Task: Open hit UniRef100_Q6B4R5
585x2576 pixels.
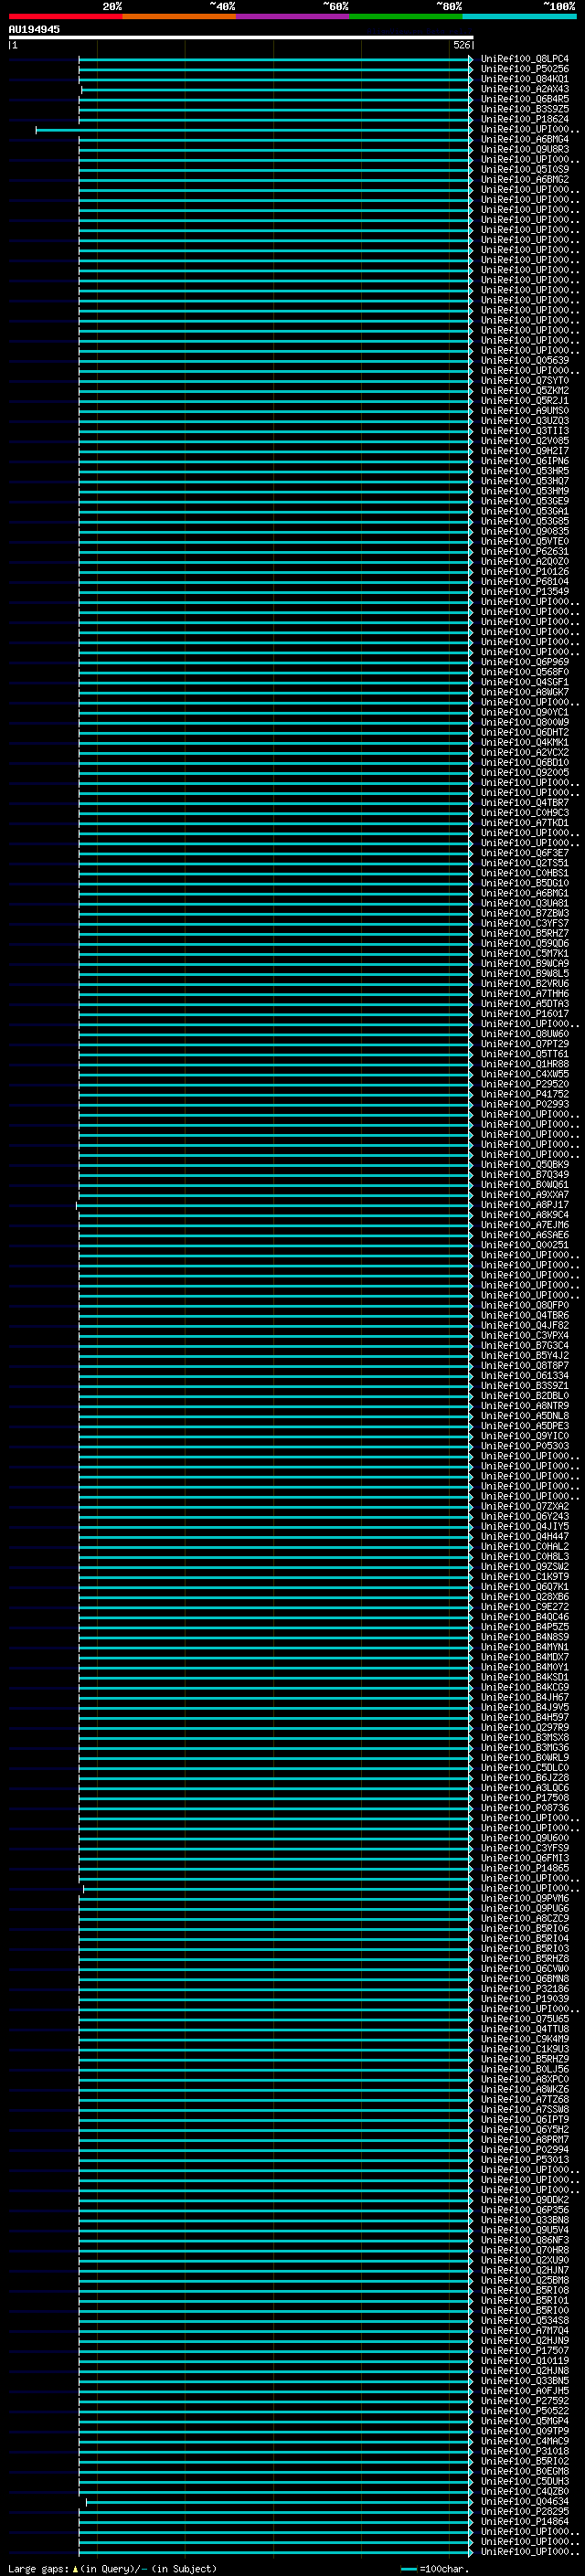Action: point(525,99)
